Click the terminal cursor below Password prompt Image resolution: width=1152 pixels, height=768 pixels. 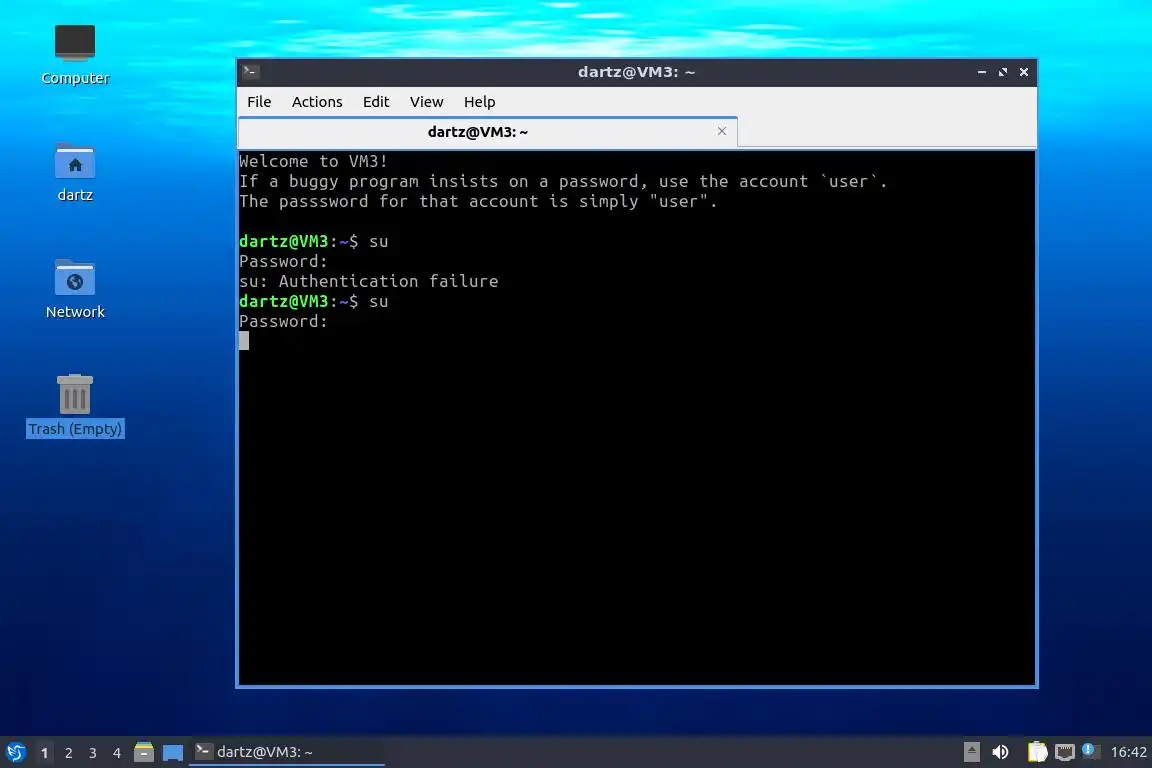(244, 340)
